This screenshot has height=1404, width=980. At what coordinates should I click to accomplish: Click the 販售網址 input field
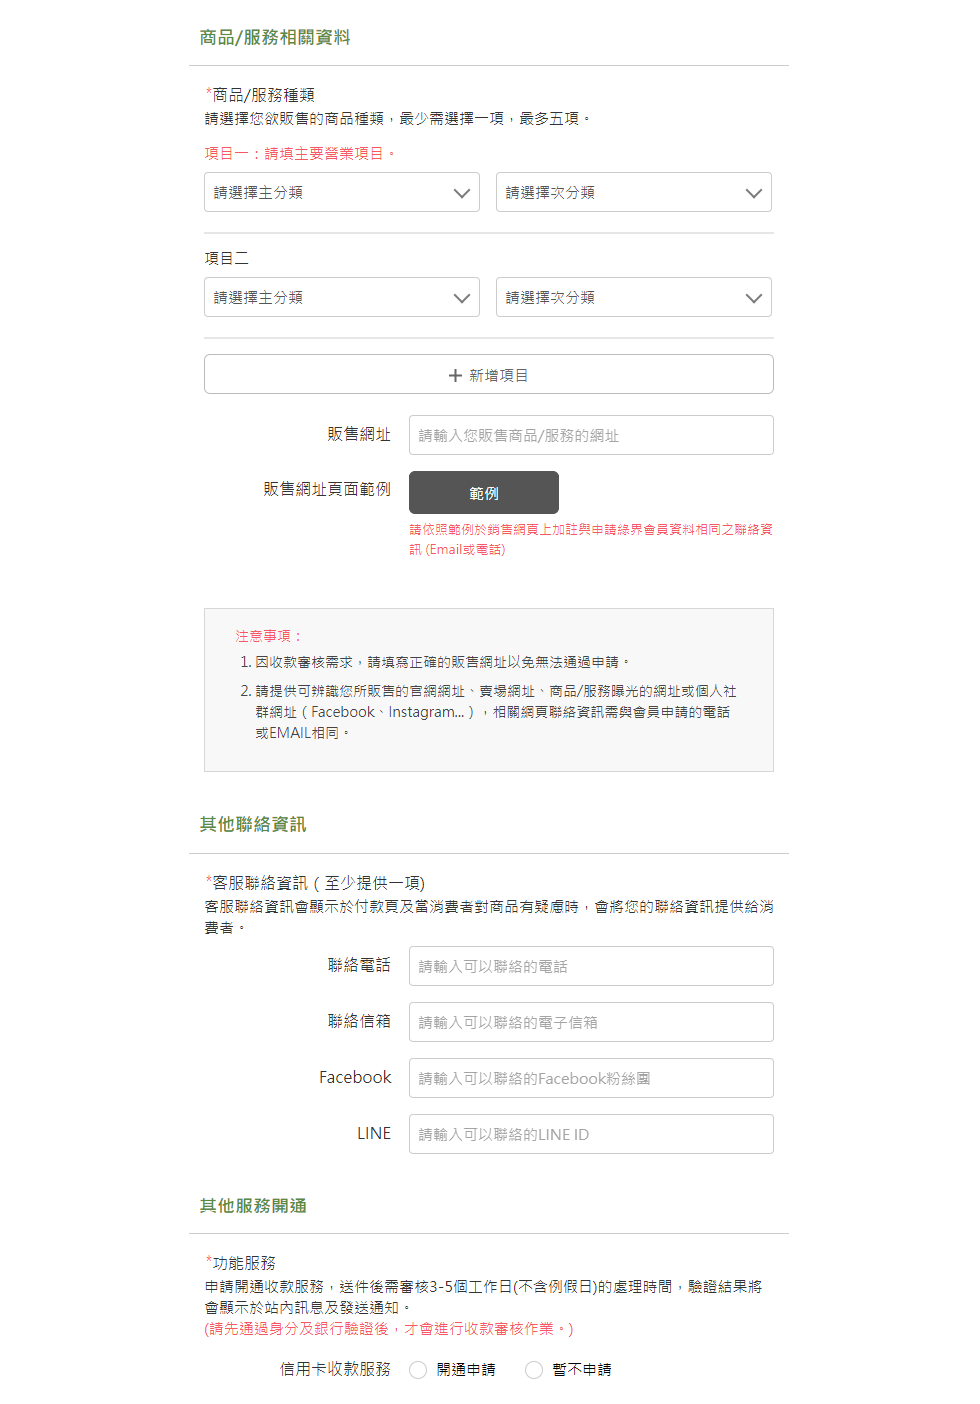point(591,435)
